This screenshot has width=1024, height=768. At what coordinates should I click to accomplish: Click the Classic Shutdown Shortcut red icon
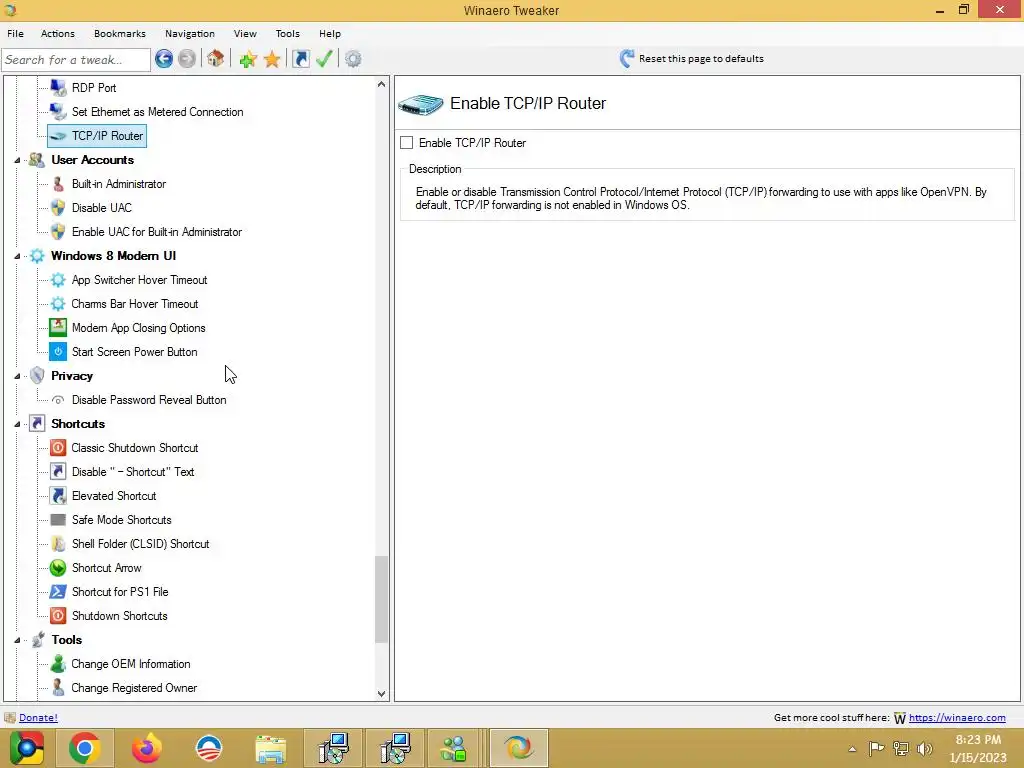click(x=58, y=447)
